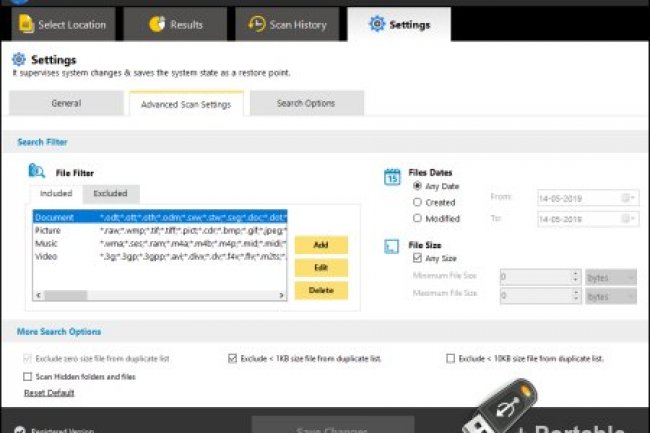Click the Scan History clock icon
Screen dimensions: 650x433
coord(257,24)
